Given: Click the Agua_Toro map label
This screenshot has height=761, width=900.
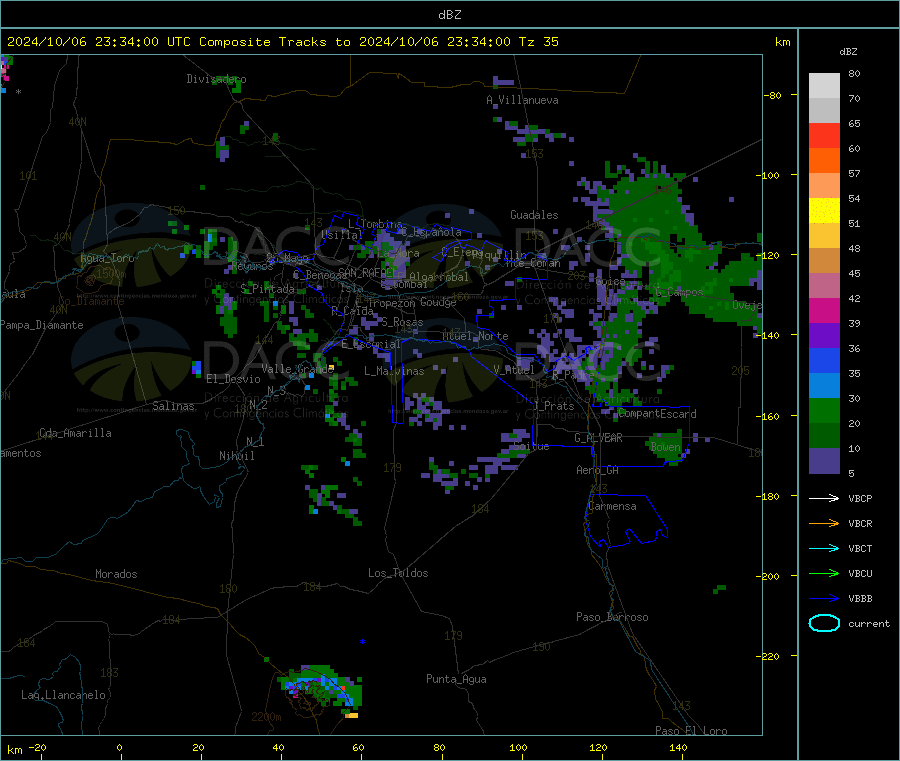Looking at the screenshot, I should [107, 258].
